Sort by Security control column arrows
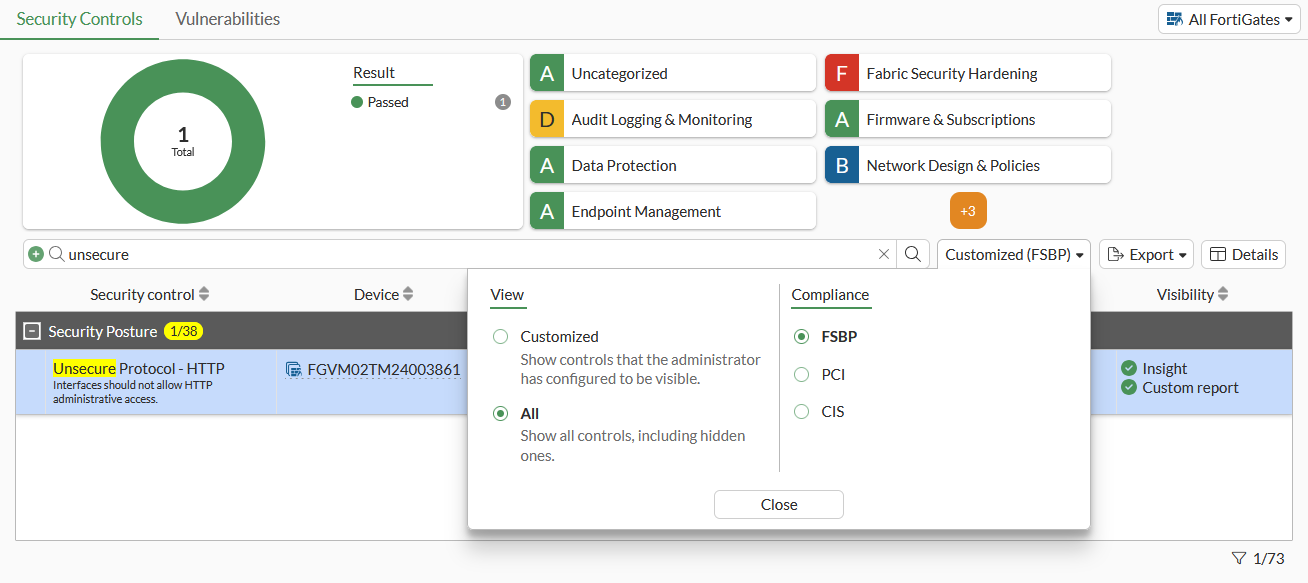1308x583 pixels. point(204,295)
